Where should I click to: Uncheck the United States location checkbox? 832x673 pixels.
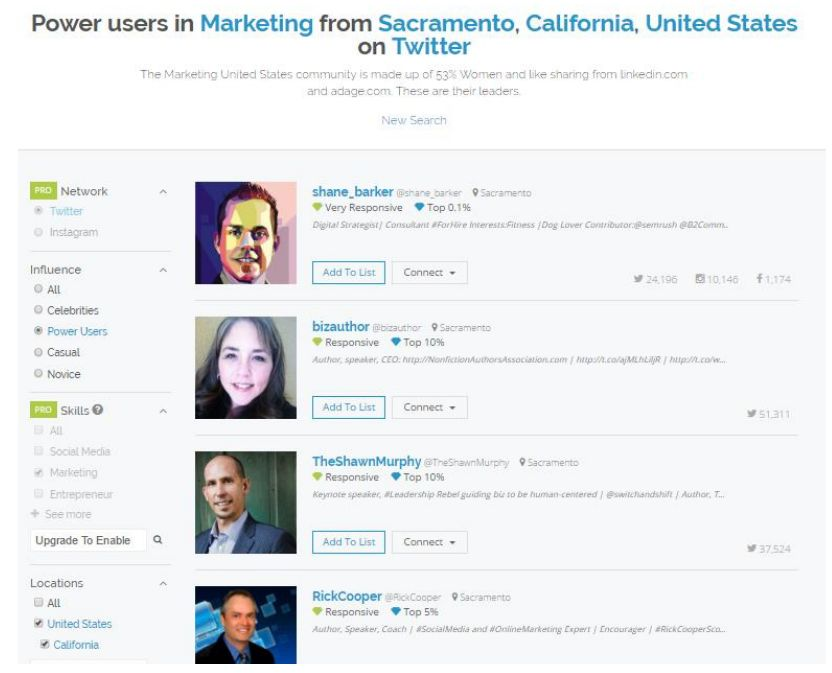pyautogui.click(x=39, y=624)
